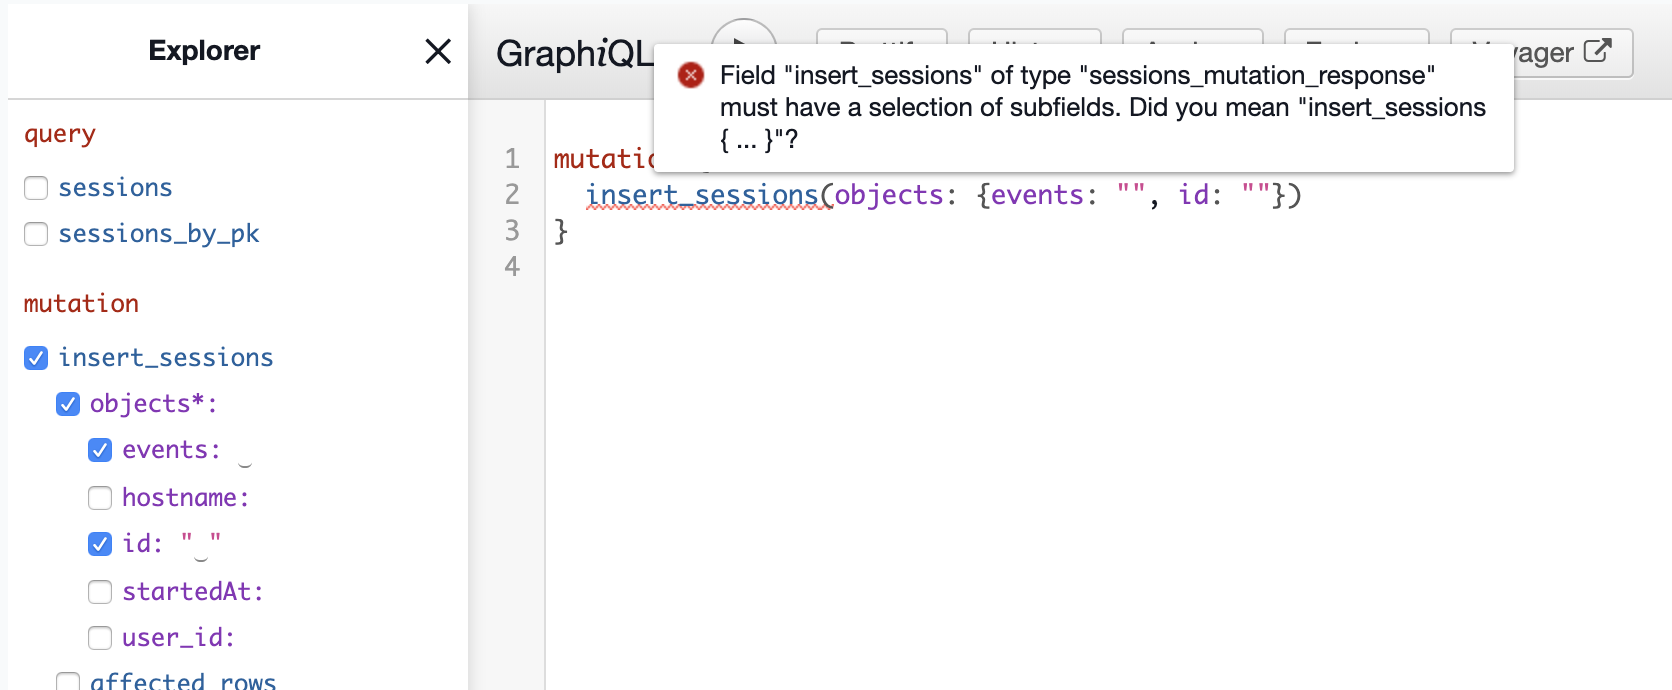Place cursor on id: in the editor code
1672x690 pixels.
pyautogui.click(x=1200, y=195)
